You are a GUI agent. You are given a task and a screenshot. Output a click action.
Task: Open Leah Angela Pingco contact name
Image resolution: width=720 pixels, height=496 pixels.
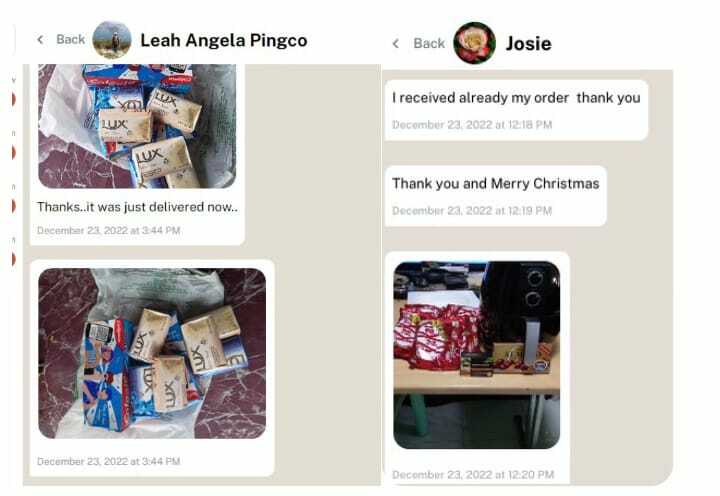click(224, 40)
